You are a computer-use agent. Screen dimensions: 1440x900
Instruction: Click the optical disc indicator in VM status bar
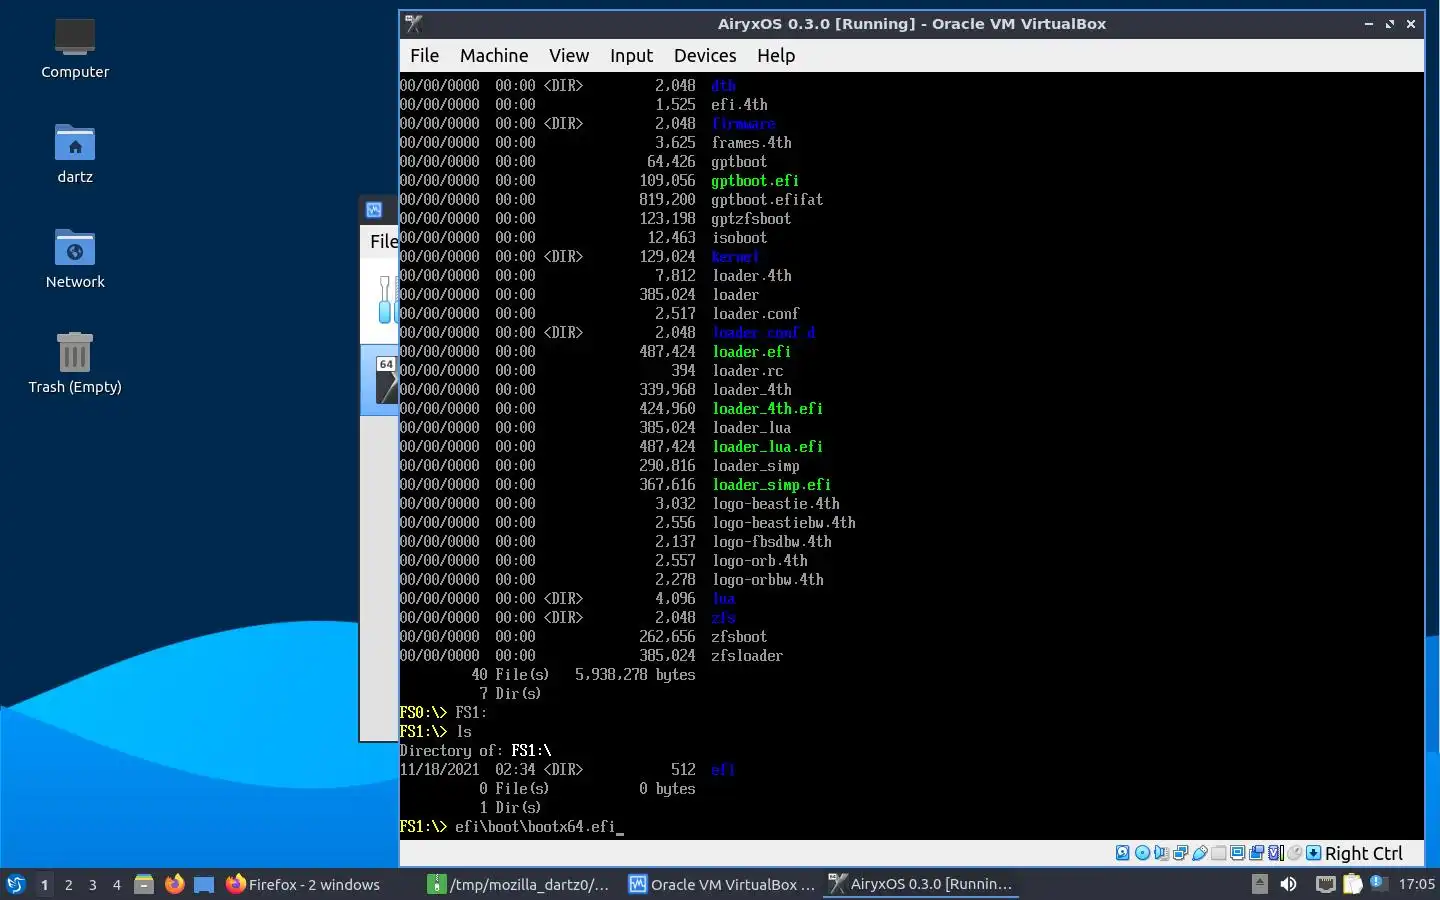tap(1142, 853)
